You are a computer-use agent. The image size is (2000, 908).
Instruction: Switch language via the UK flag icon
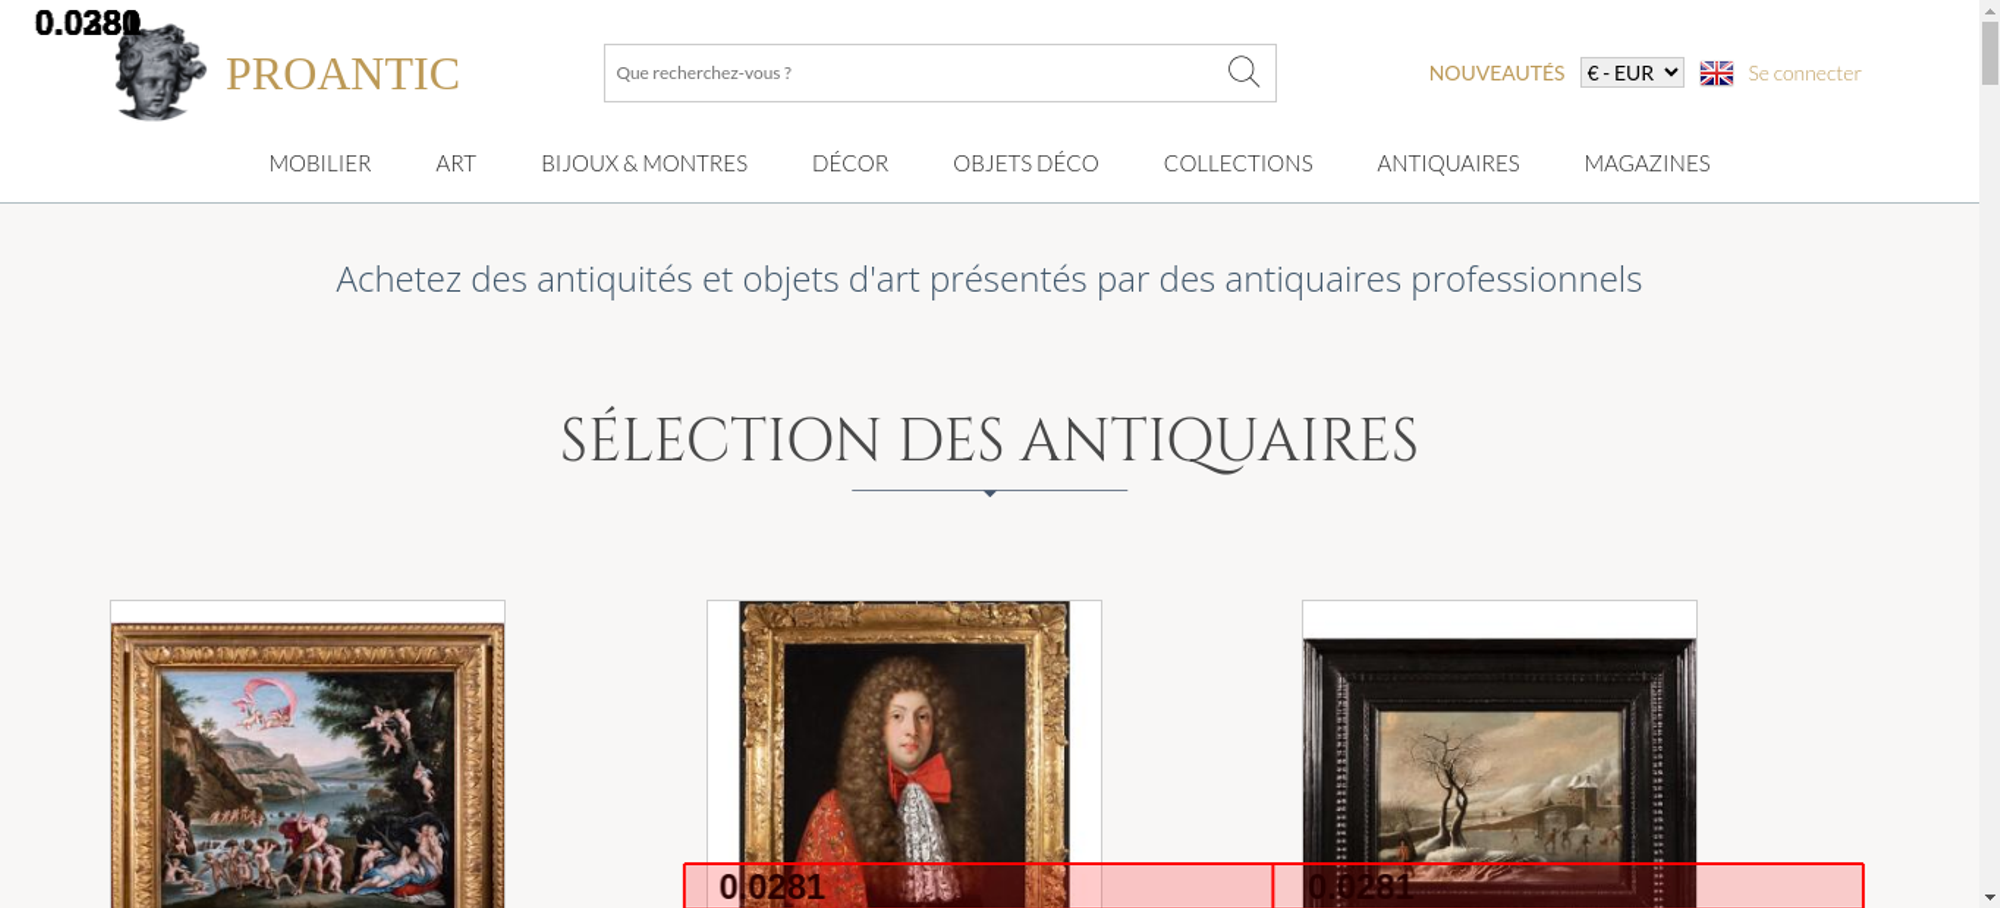click(1716, 73)
